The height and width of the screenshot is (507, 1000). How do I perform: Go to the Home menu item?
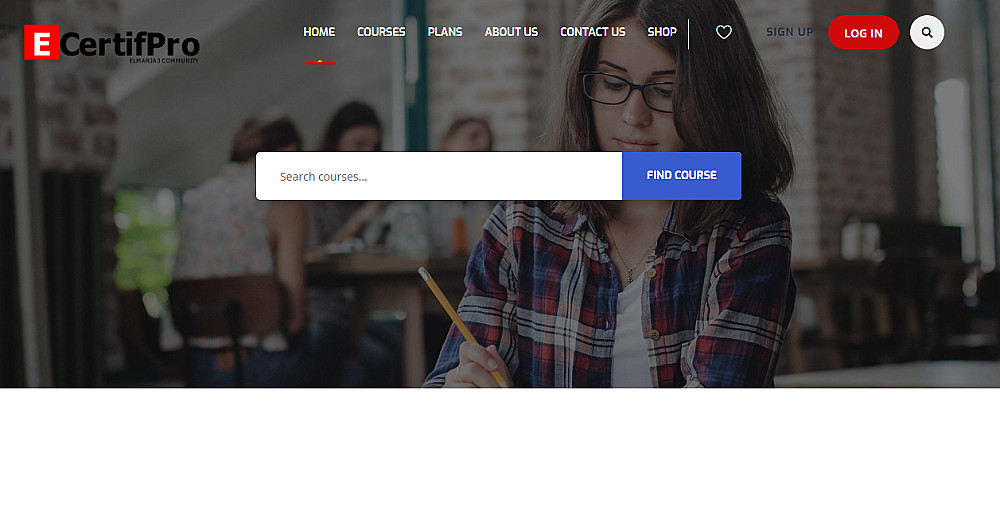pos(319,32)
